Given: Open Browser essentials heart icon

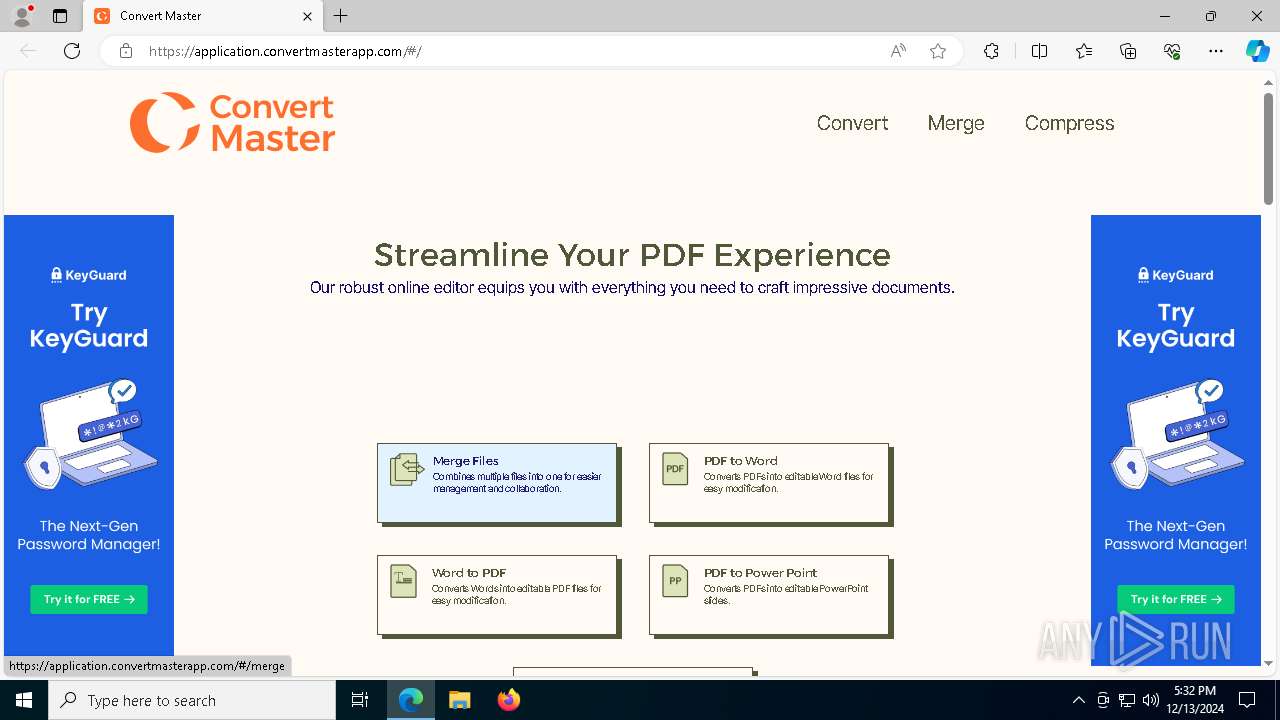Looking at the screenshot, I should pyautogui.click(x=1172, y=51).
